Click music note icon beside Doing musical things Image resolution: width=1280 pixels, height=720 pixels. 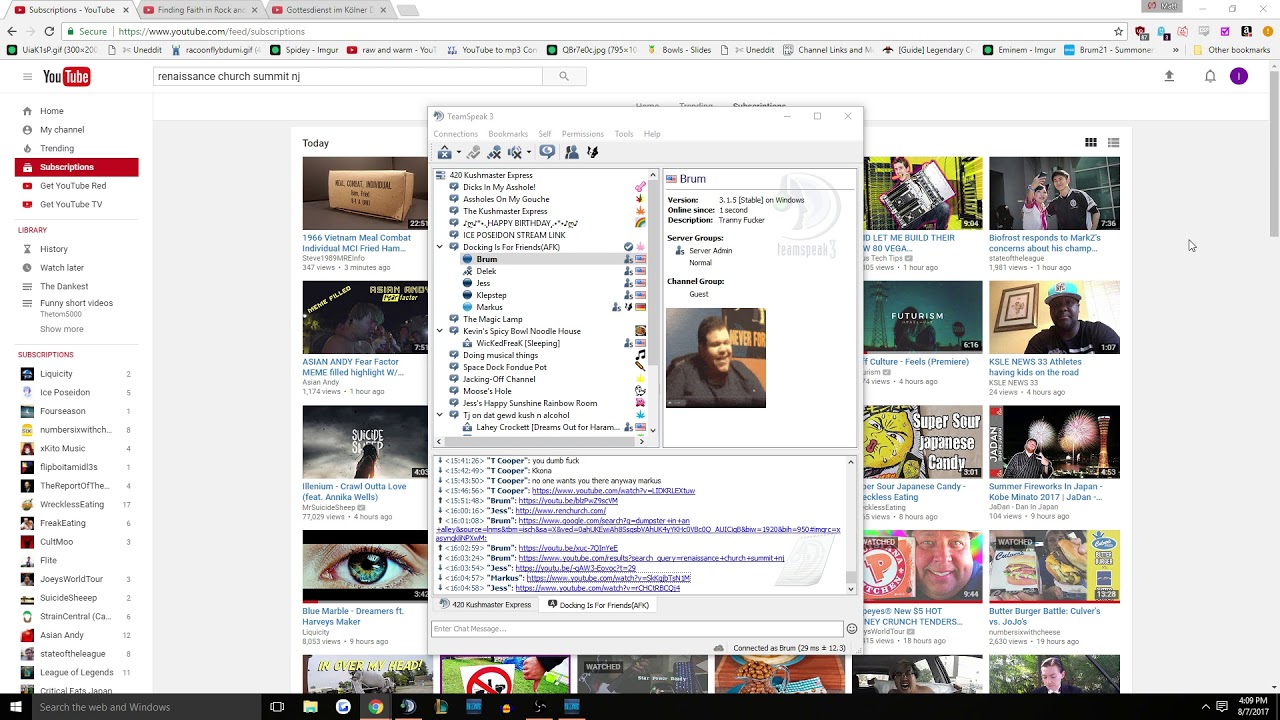[x=640, y=355]
